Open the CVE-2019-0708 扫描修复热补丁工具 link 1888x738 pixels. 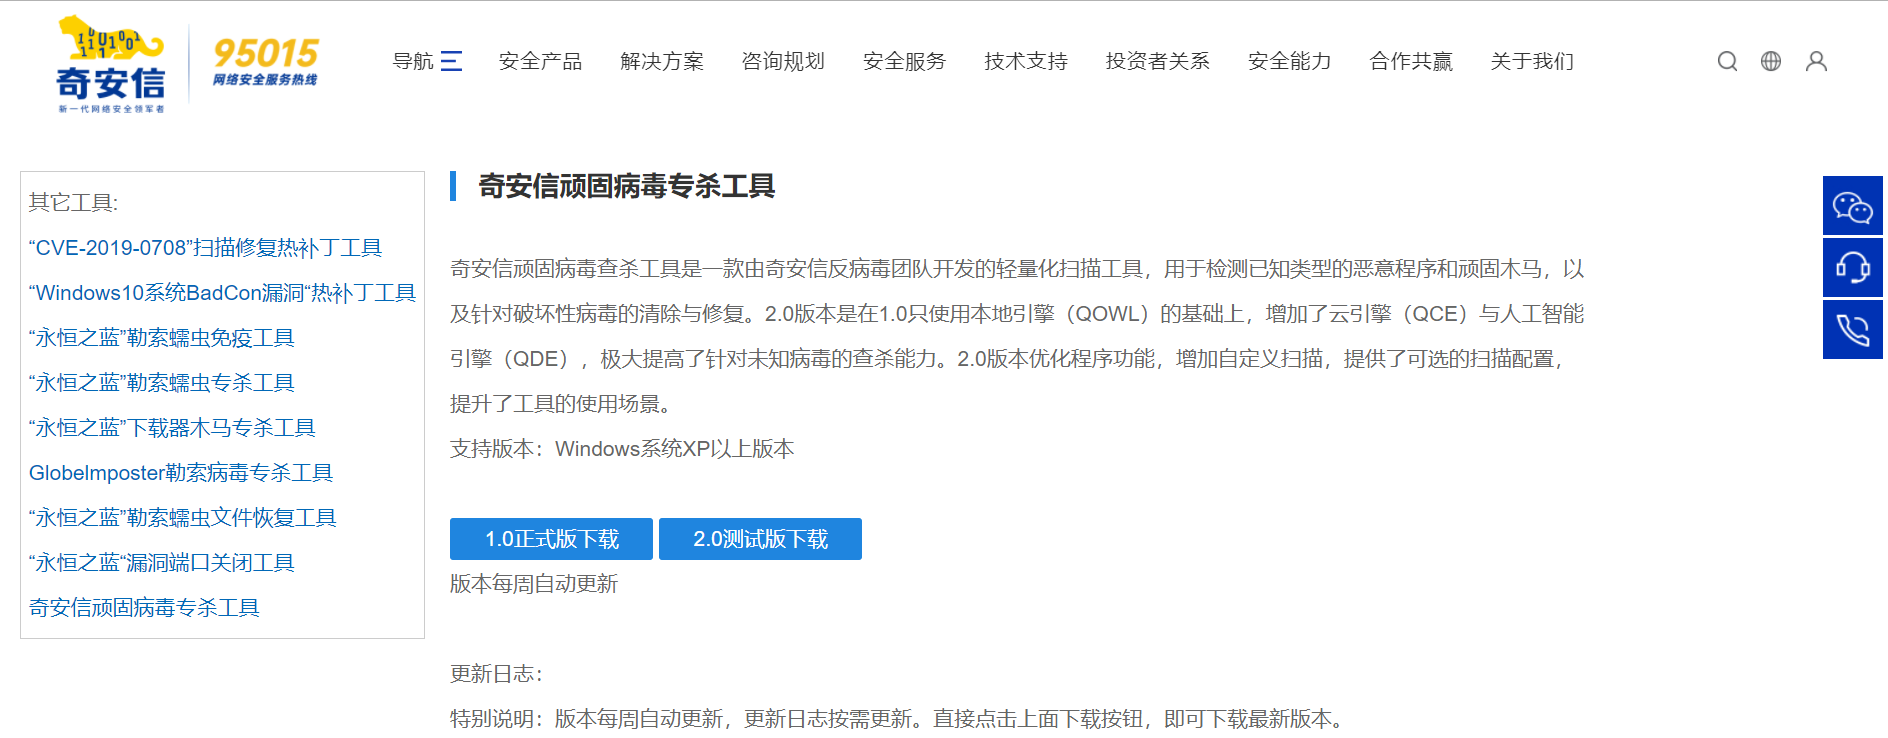[x=205, y=248]
